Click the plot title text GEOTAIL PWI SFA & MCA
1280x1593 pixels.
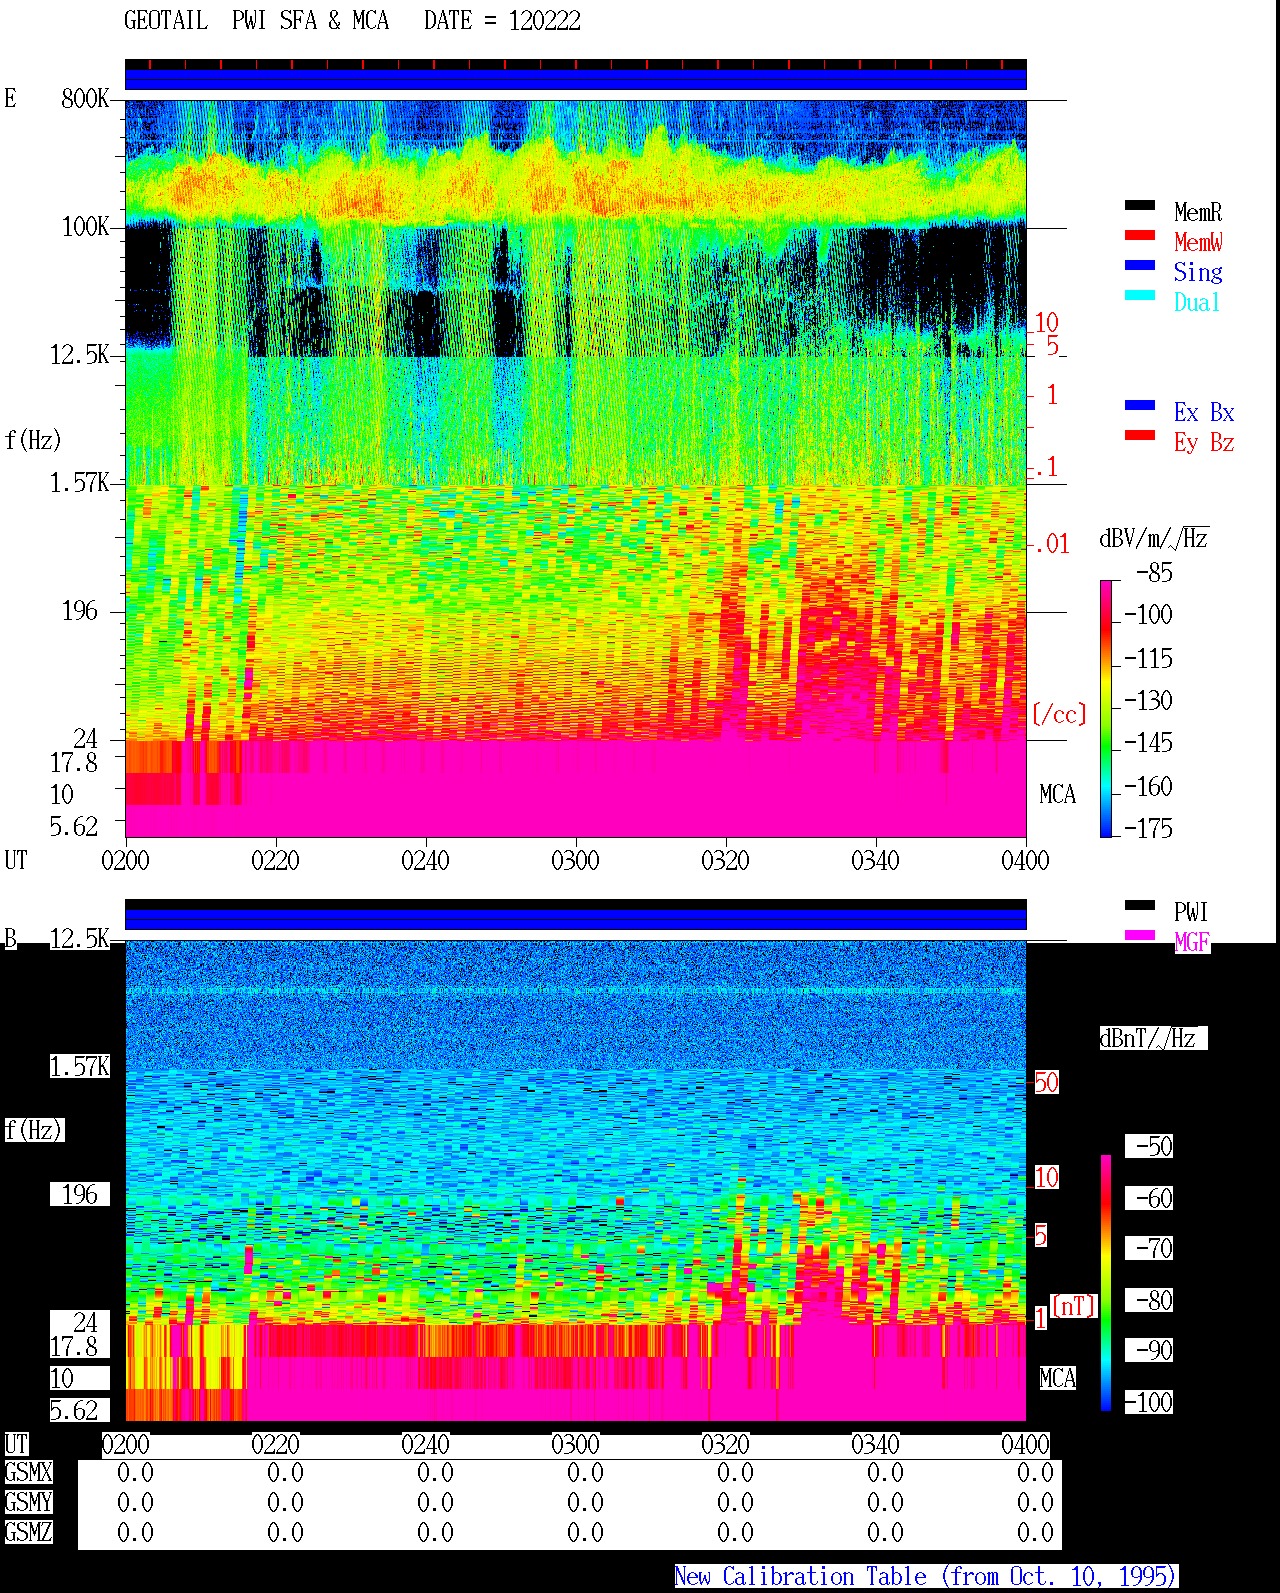(256, 20)
